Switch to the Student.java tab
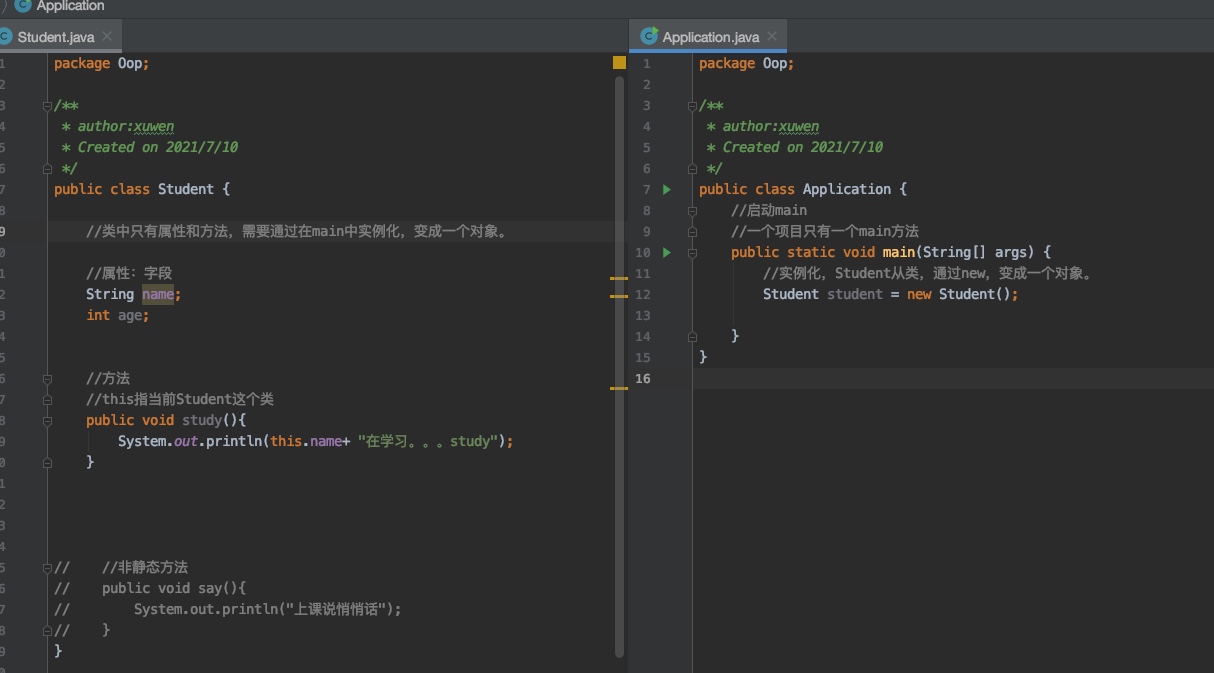 [55, 36]
